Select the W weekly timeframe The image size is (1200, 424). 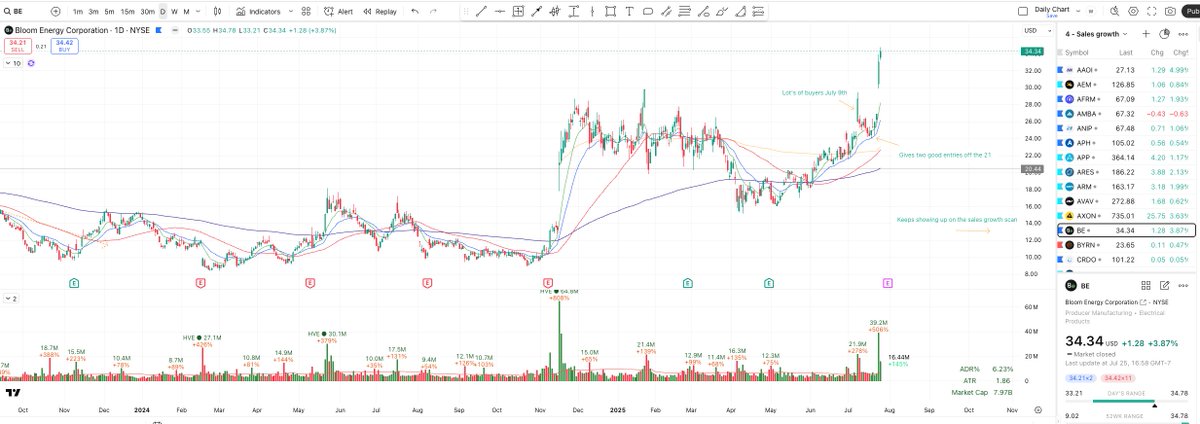[x=174, y=11]
